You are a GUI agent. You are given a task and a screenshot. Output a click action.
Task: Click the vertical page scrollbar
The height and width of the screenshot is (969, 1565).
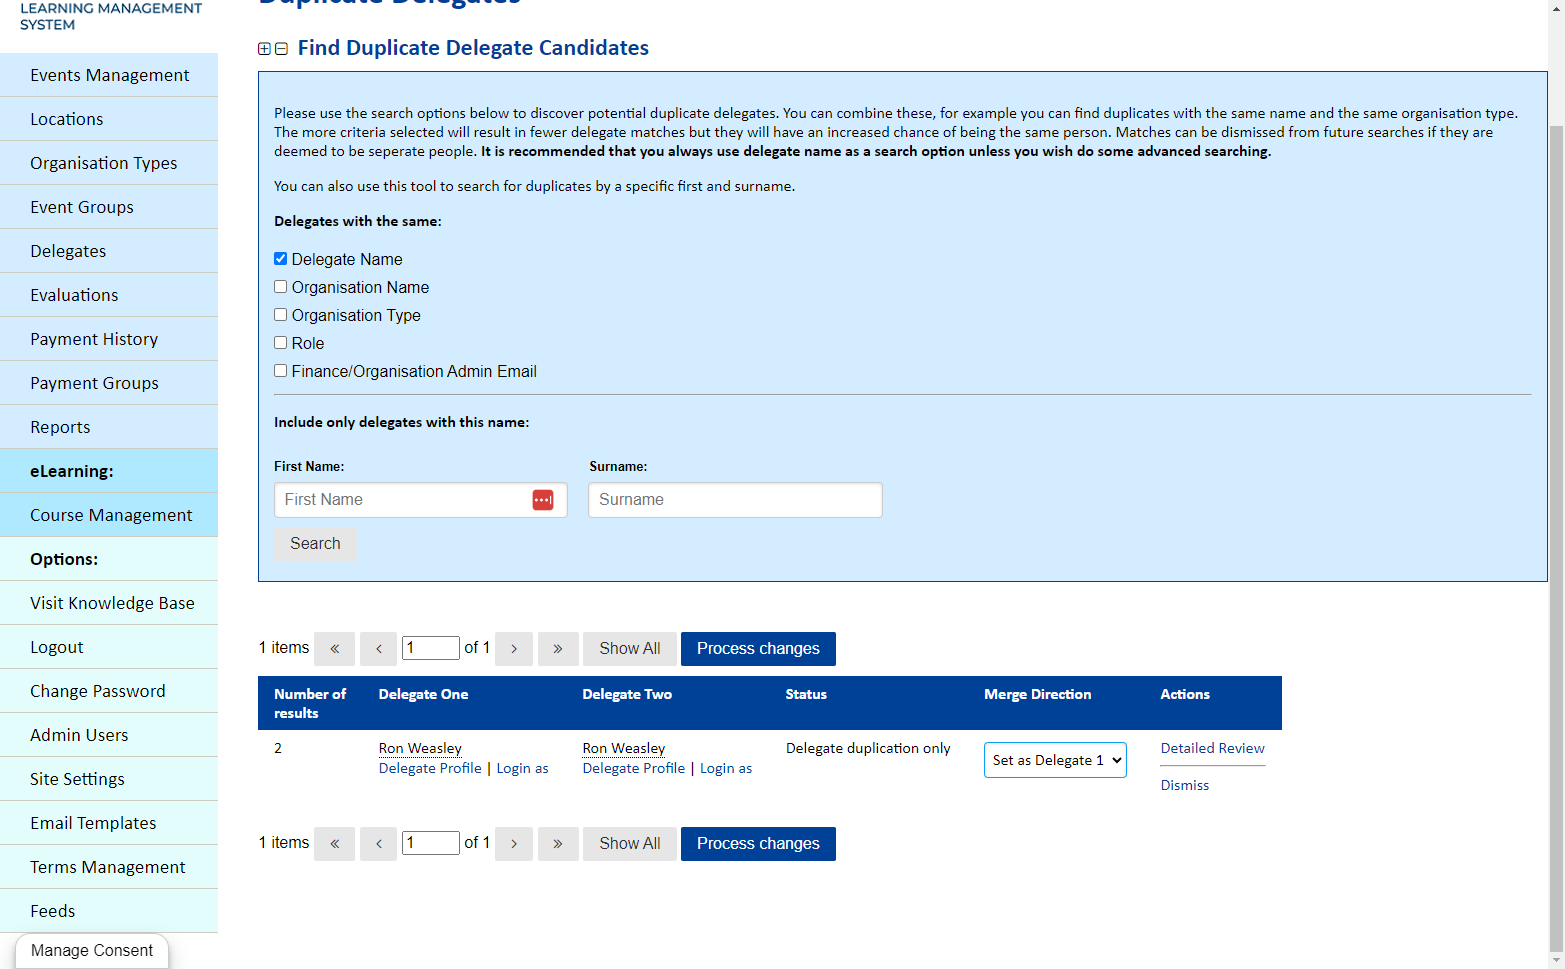[x=1556, y=540]
